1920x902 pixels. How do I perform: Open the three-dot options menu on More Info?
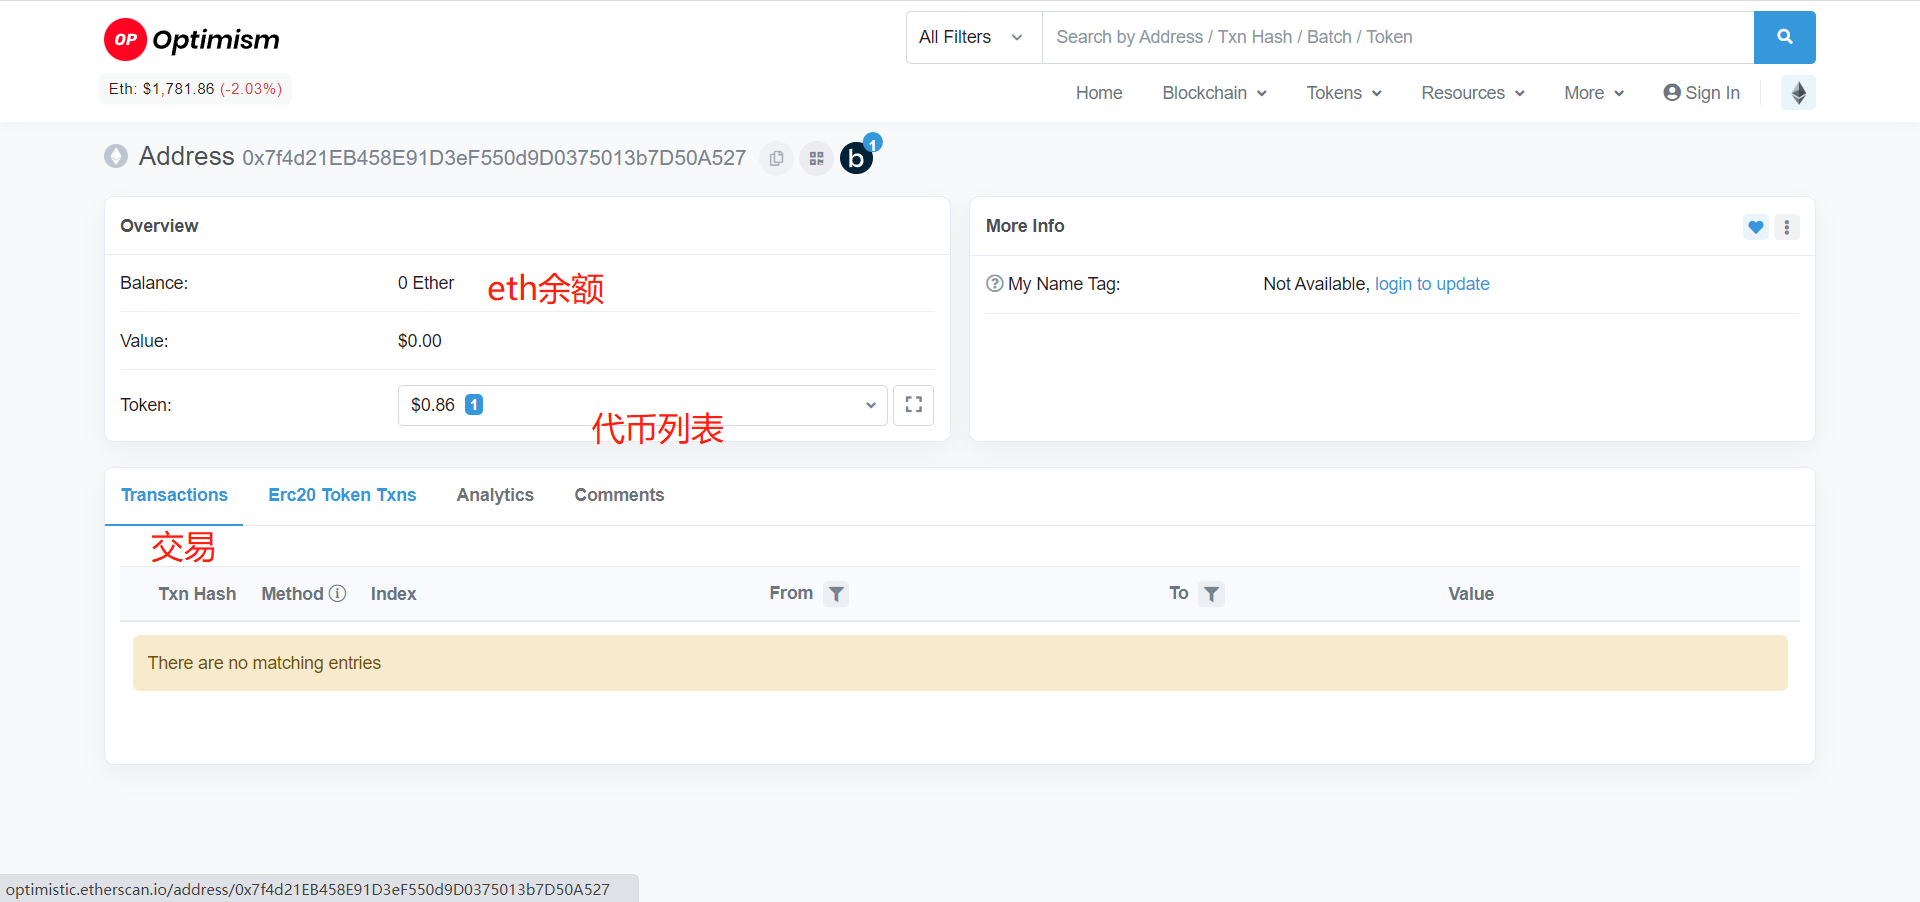tap(1787, 227)
